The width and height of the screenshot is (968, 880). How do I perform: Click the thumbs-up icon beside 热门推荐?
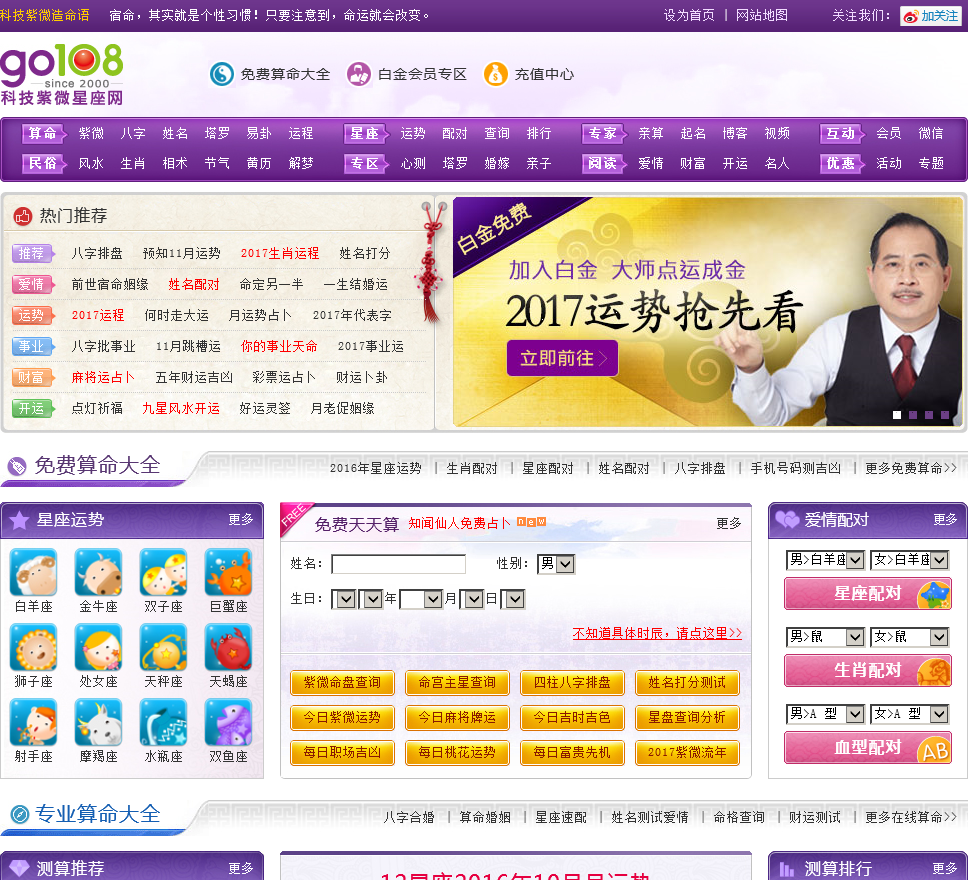(x=23, y=216)
